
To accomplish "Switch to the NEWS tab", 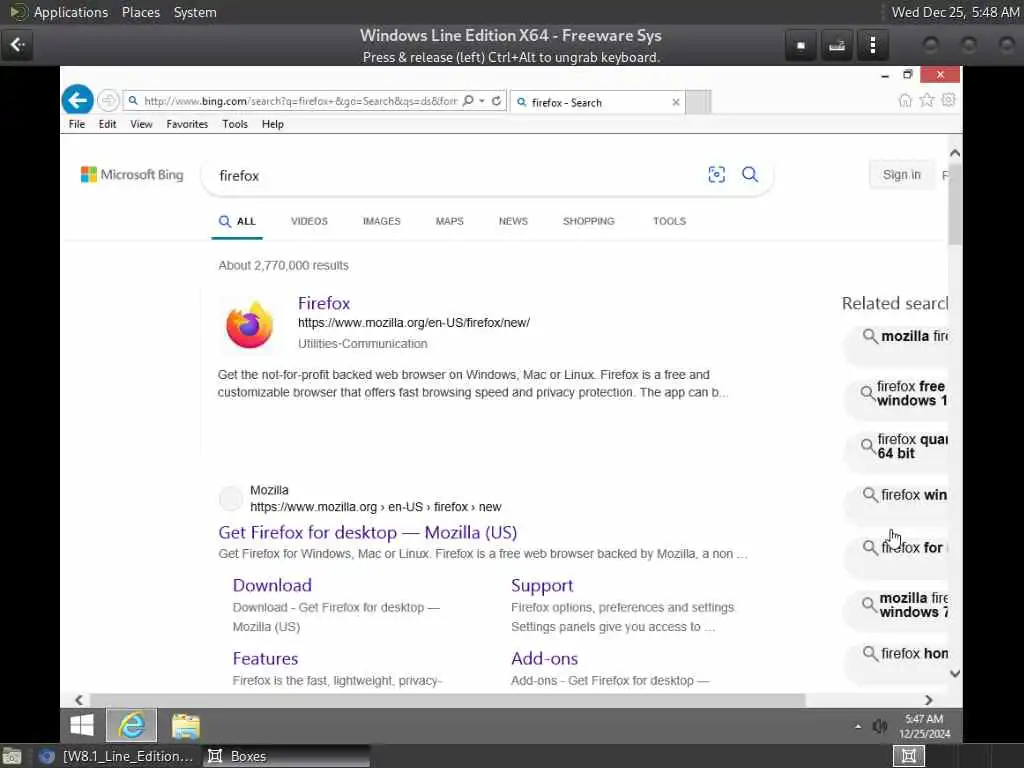I will 513,221.
